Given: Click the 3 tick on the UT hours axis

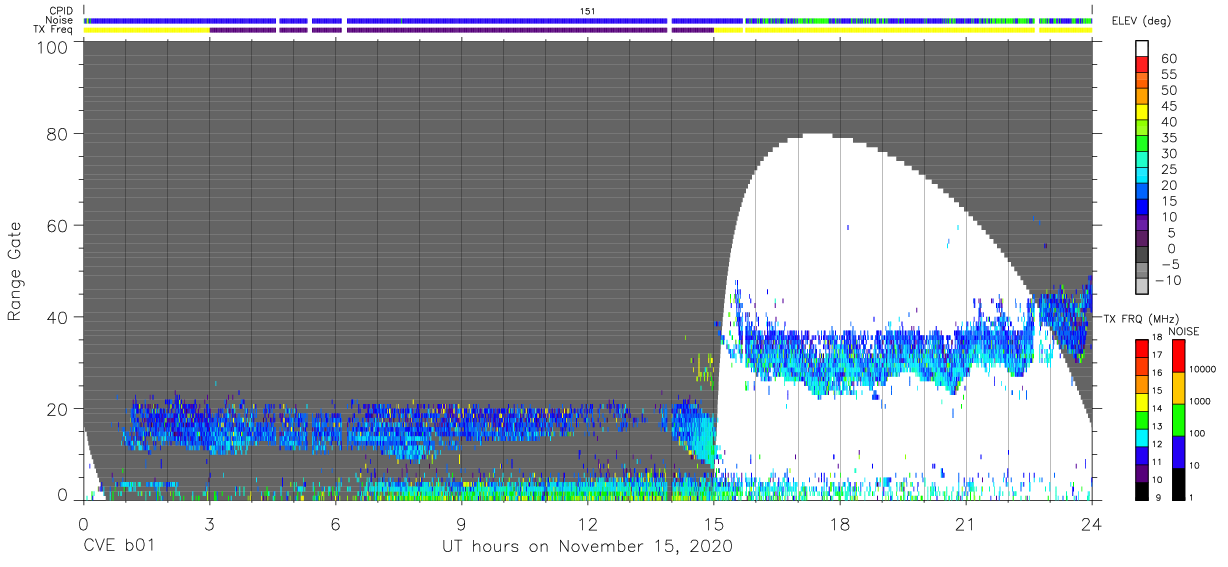Looking at the screenshot, I should click(x=209, y=523).
